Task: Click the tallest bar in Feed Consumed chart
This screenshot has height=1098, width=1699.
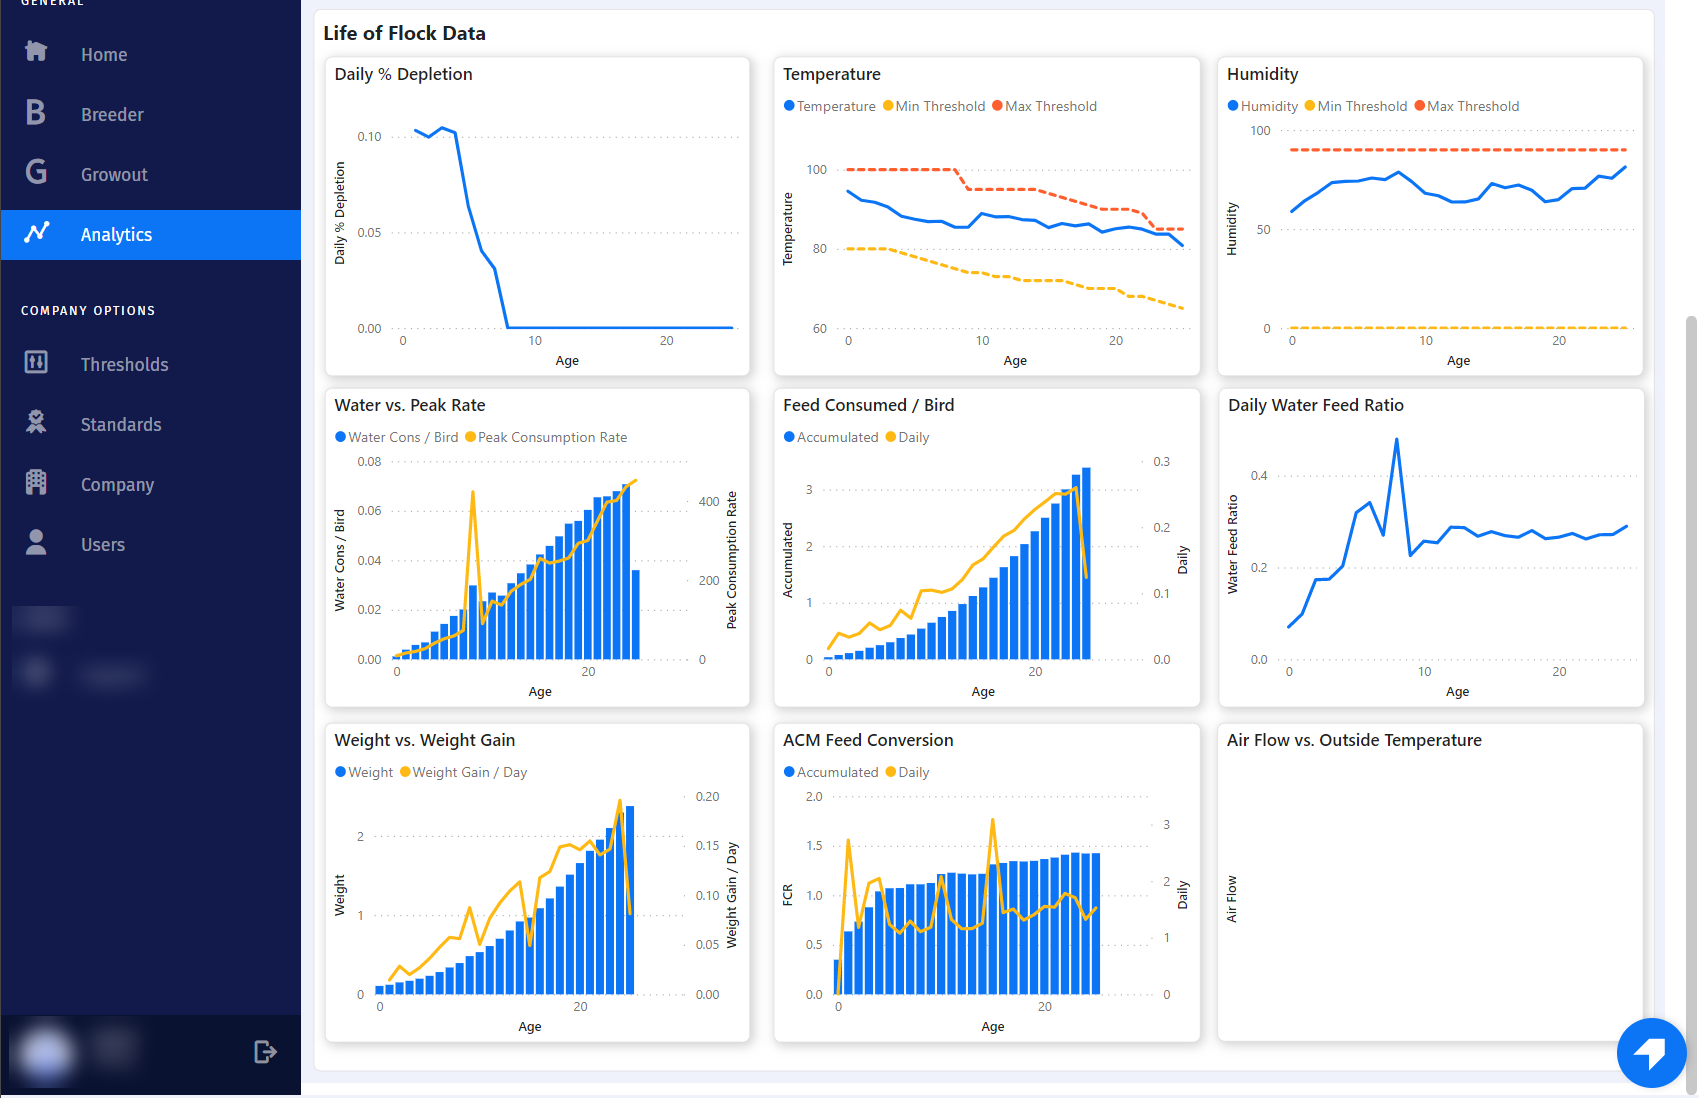Action: pyautogui.click(x=1086, y=563)
